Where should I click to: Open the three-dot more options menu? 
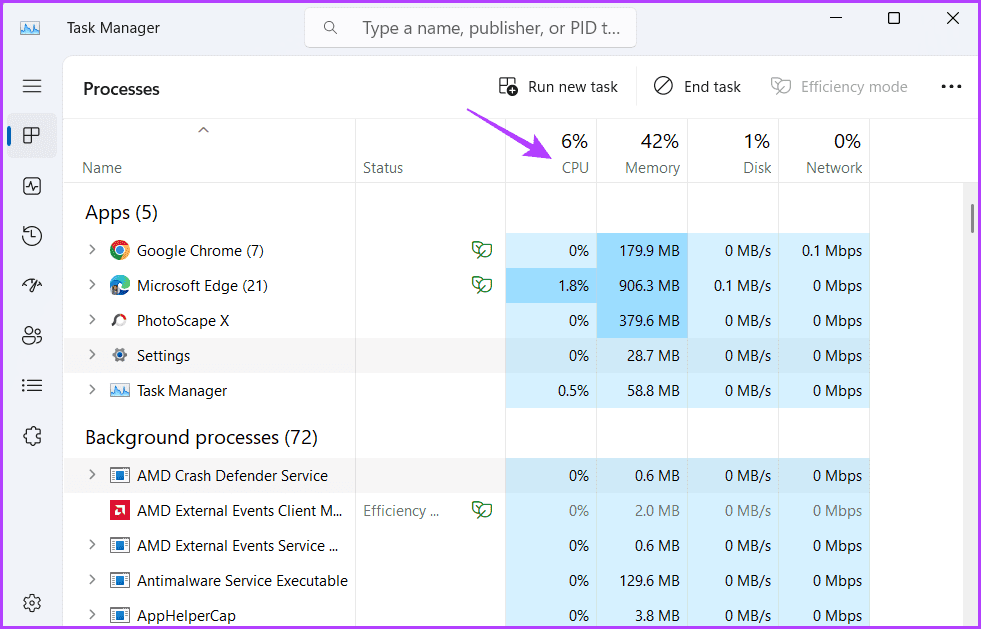(951, 86)
